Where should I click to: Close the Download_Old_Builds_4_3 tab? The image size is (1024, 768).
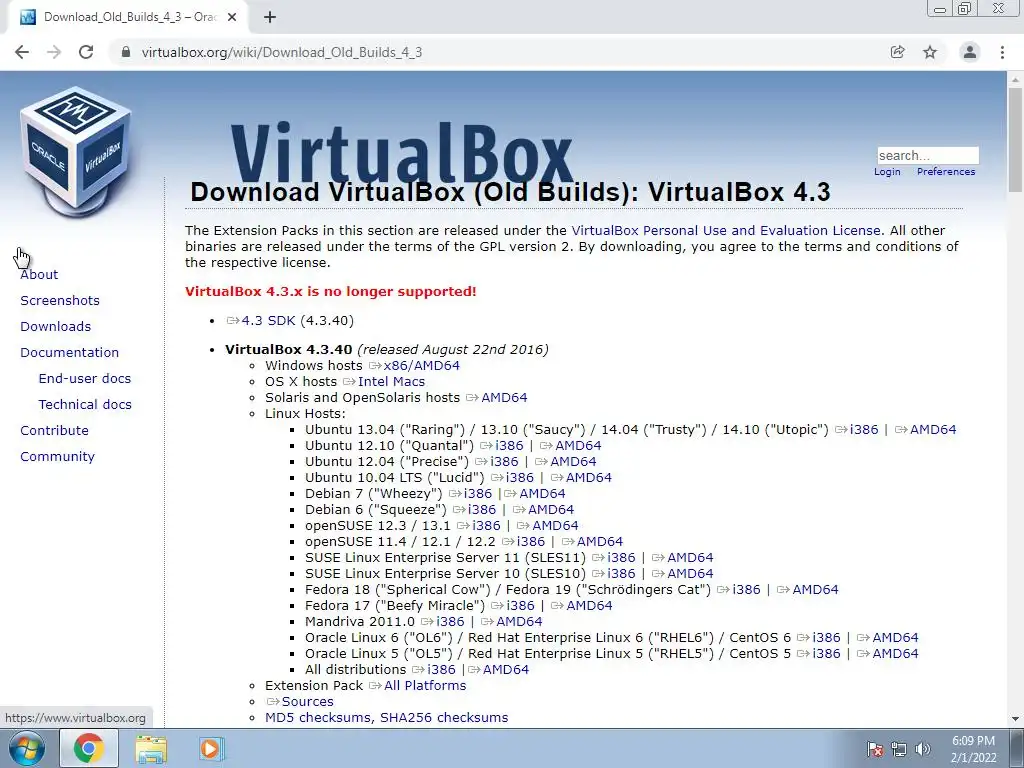pyautogui.click(x=232, y=18)
